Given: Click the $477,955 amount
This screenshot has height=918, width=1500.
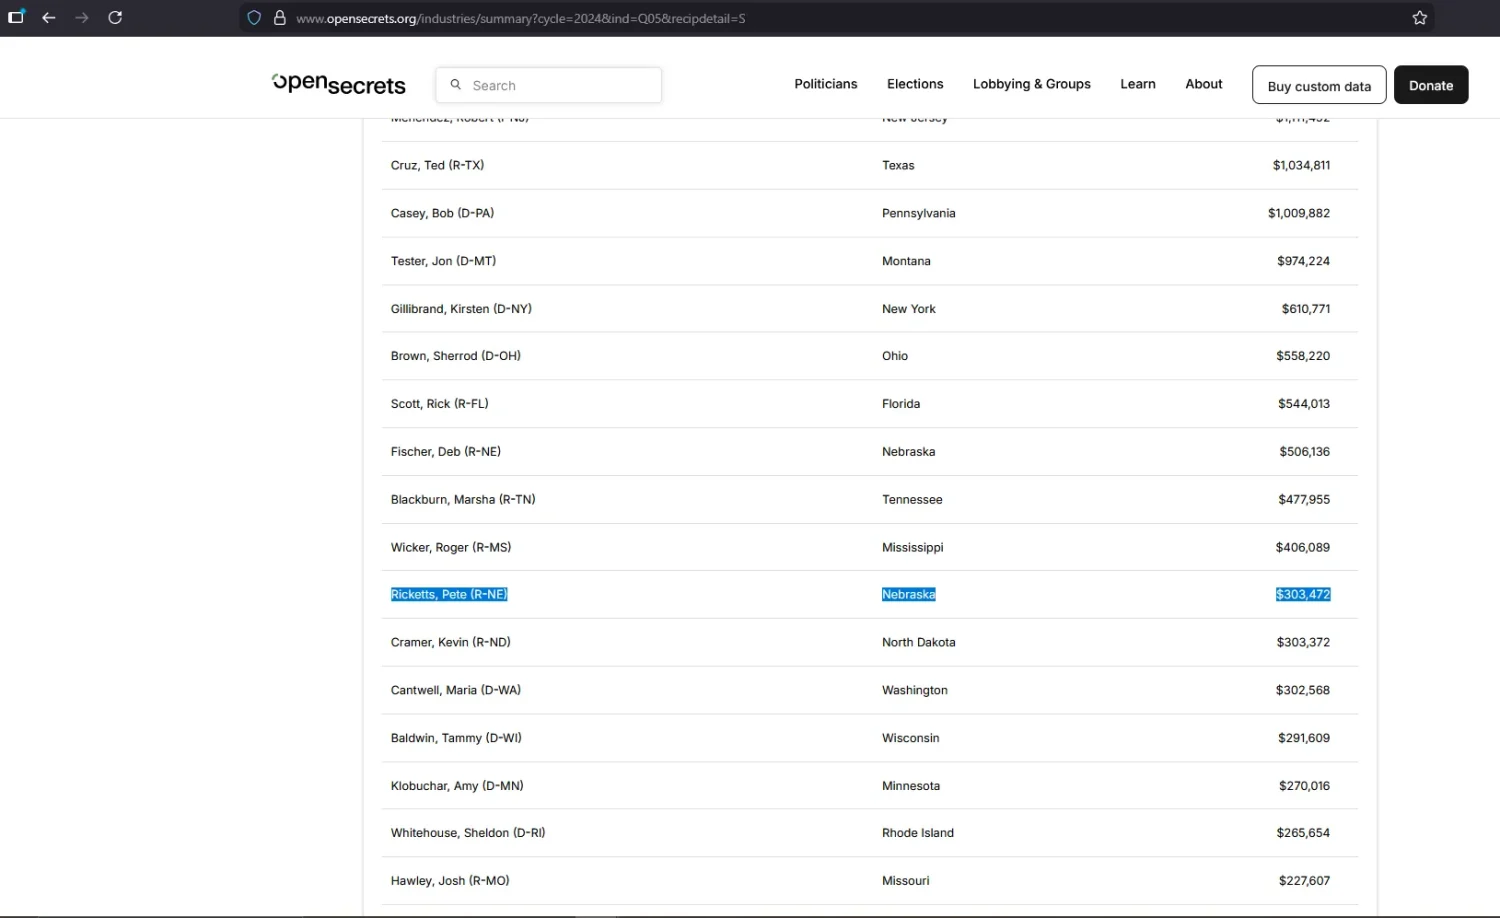Looking at the screenshot, I should (x=1304, y=501).
